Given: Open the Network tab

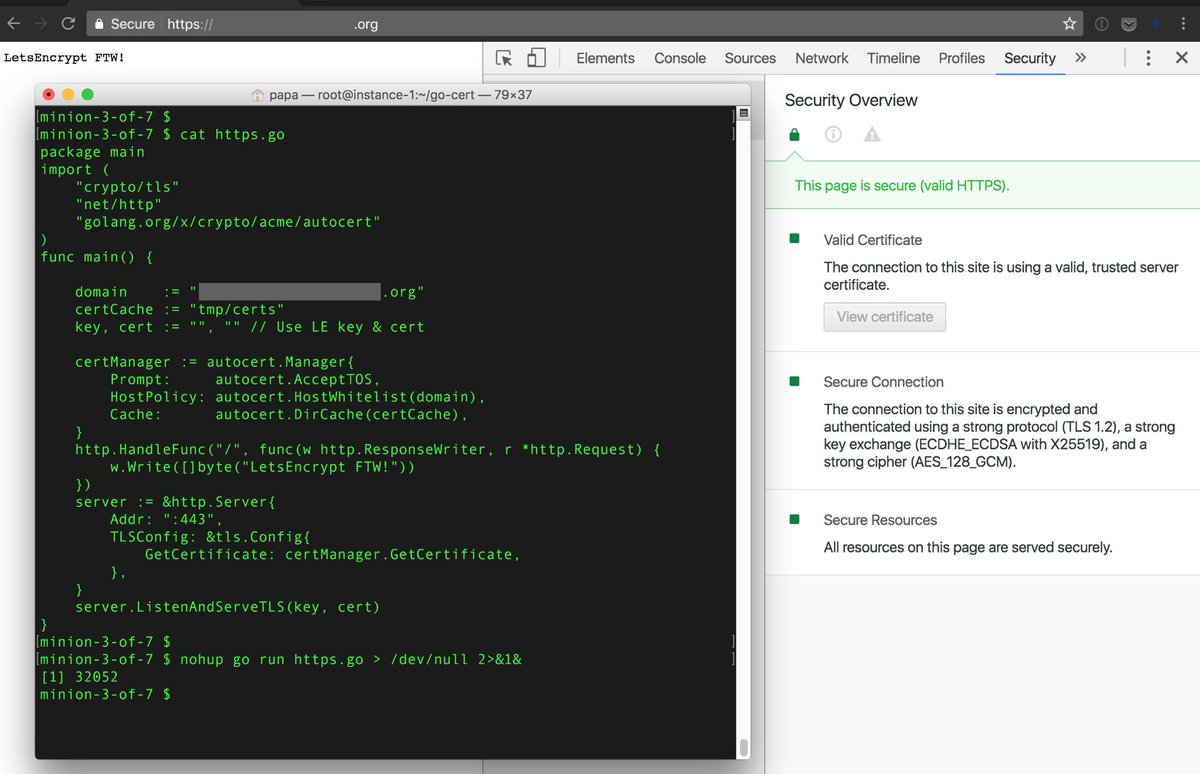Looking at the screenshot, I should [x=822, y=58].
